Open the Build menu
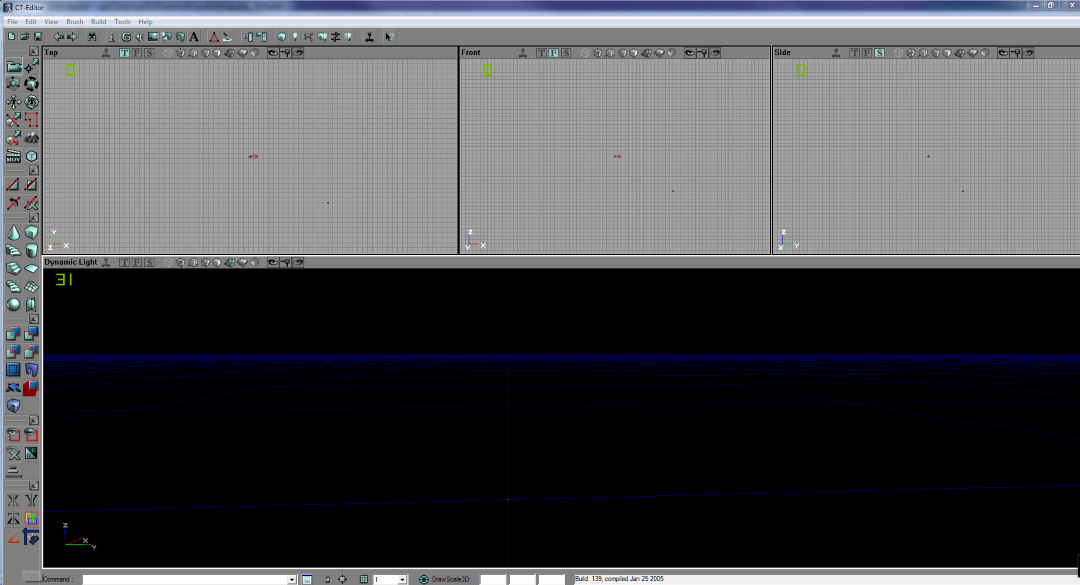Viewport: 1080px width, 585px height. (x=98, y=21)
